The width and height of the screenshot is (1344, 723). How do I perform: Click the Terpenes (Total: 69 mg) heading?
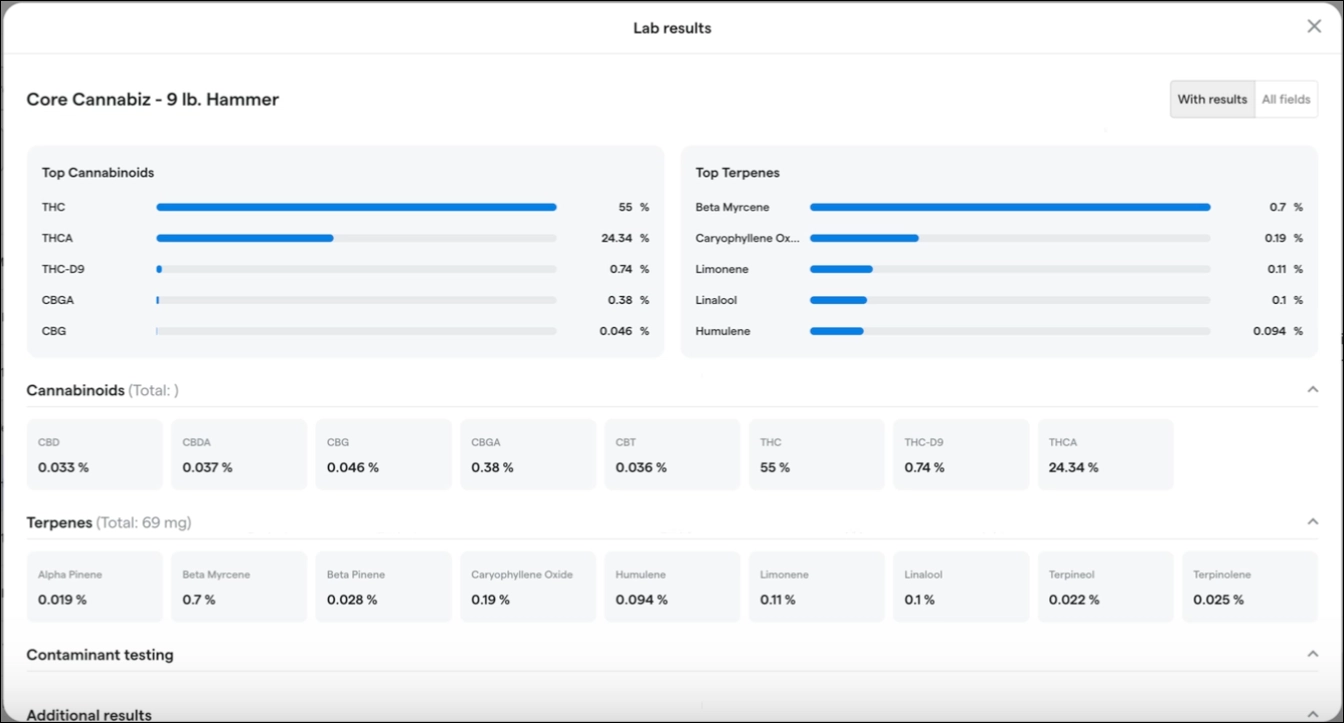[x=109, y=522]
